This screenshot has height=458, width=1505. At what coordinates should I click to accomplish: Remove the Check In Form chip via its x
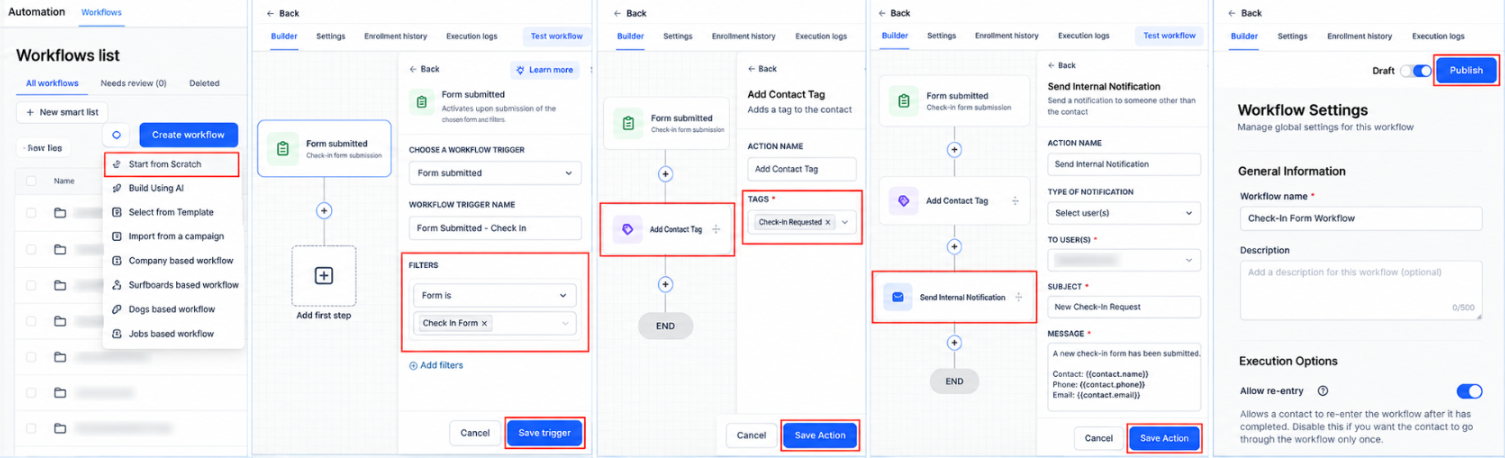[484, 323]
